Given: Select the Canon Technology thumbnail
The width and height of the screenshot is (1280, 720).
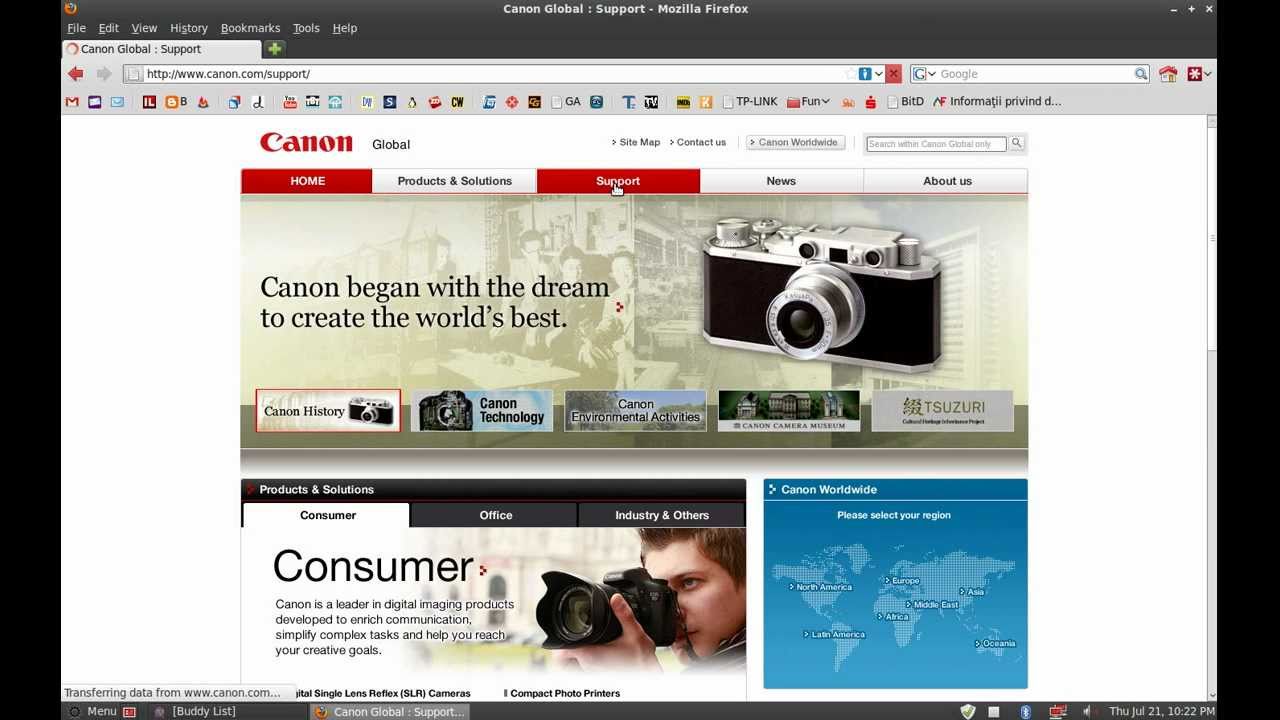Looking at the screenshot, I should 482,411.
